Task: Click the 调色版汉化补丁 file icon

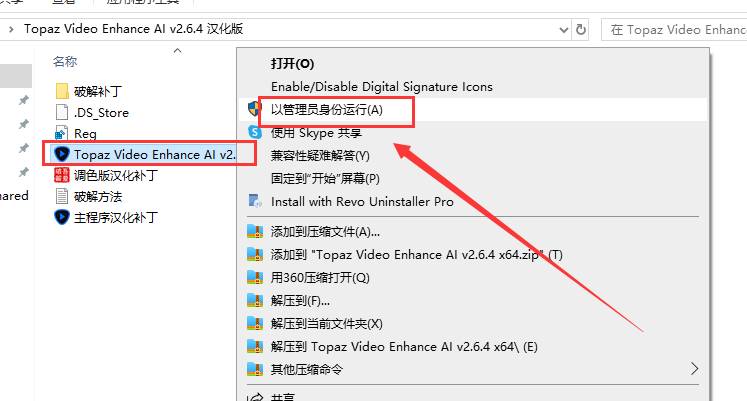Action: point(62,175)
